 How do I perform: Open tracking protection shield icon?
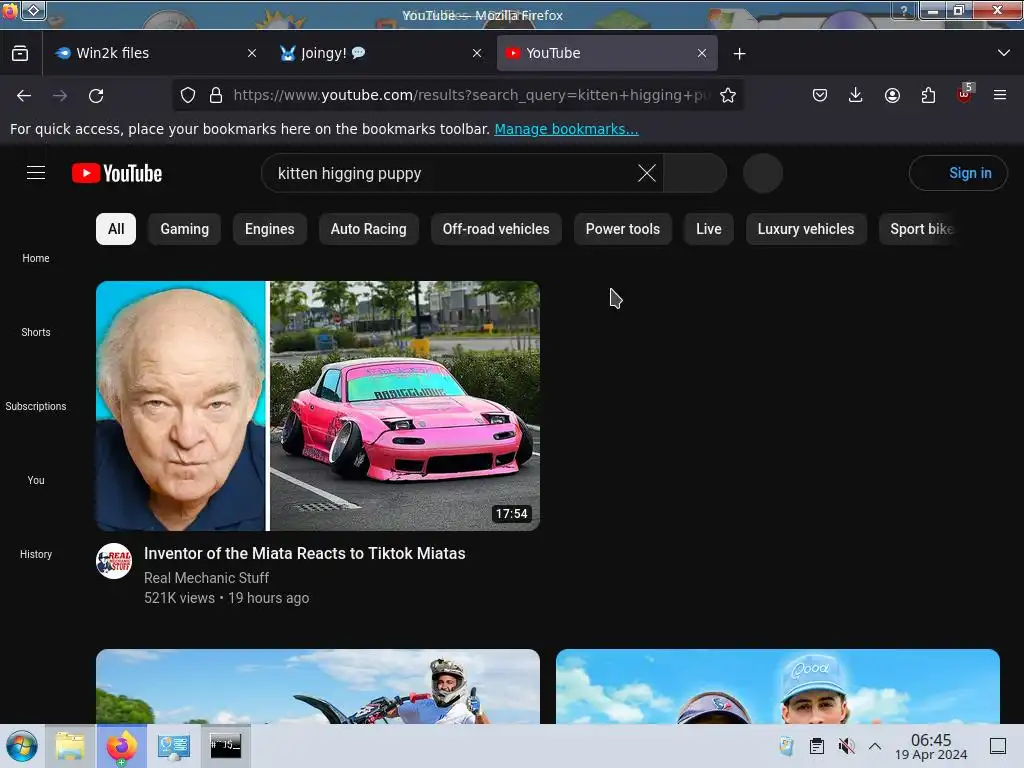(188, 95)
